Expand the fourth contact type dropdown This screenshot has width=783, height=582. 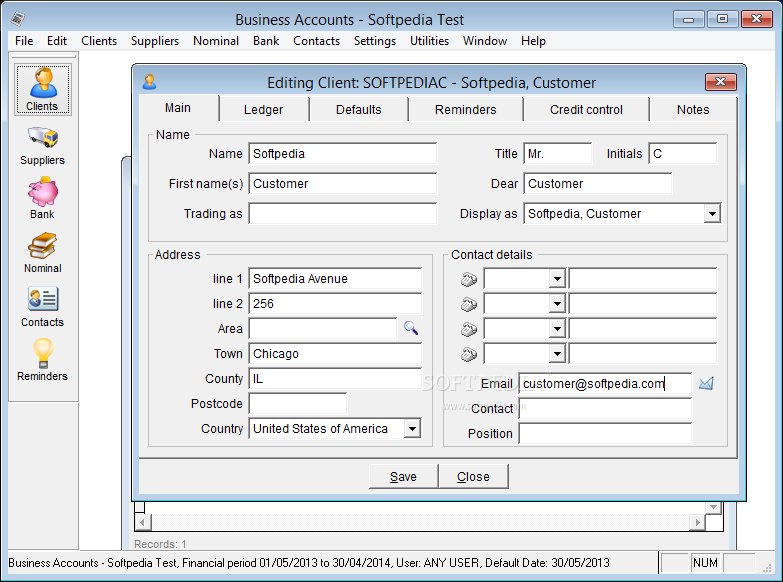557,354
